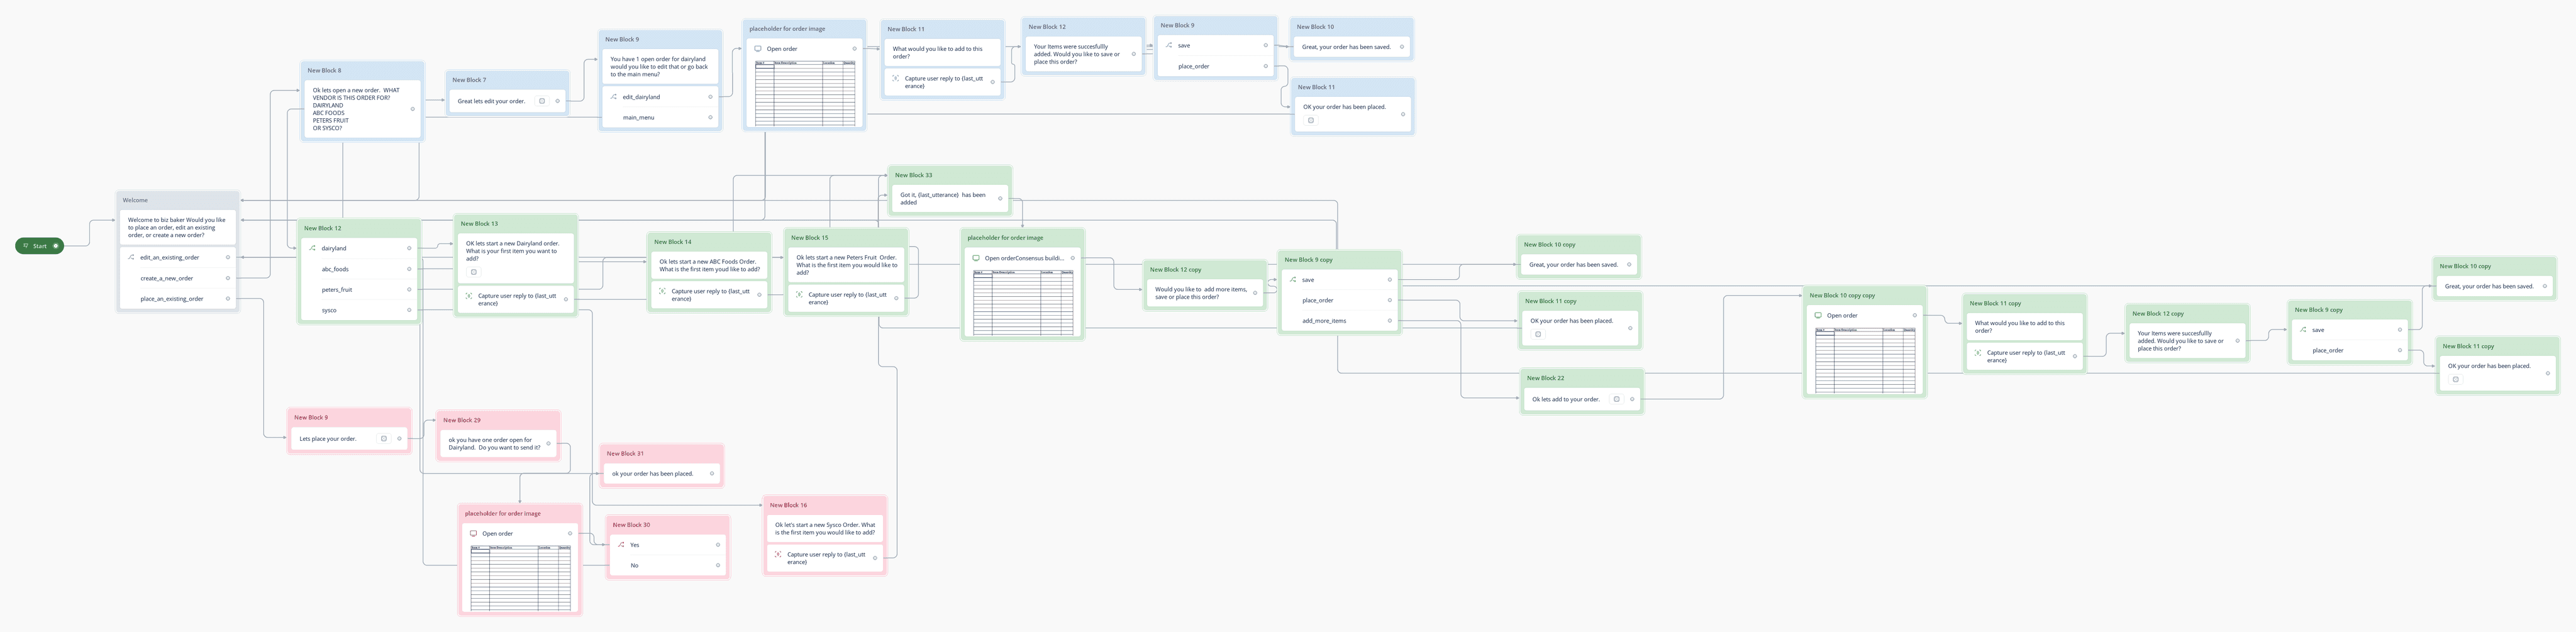This screenshot has width=2576, height=632.
Task: Click the capture icon in New Block 13
Action: pos(468,296)
